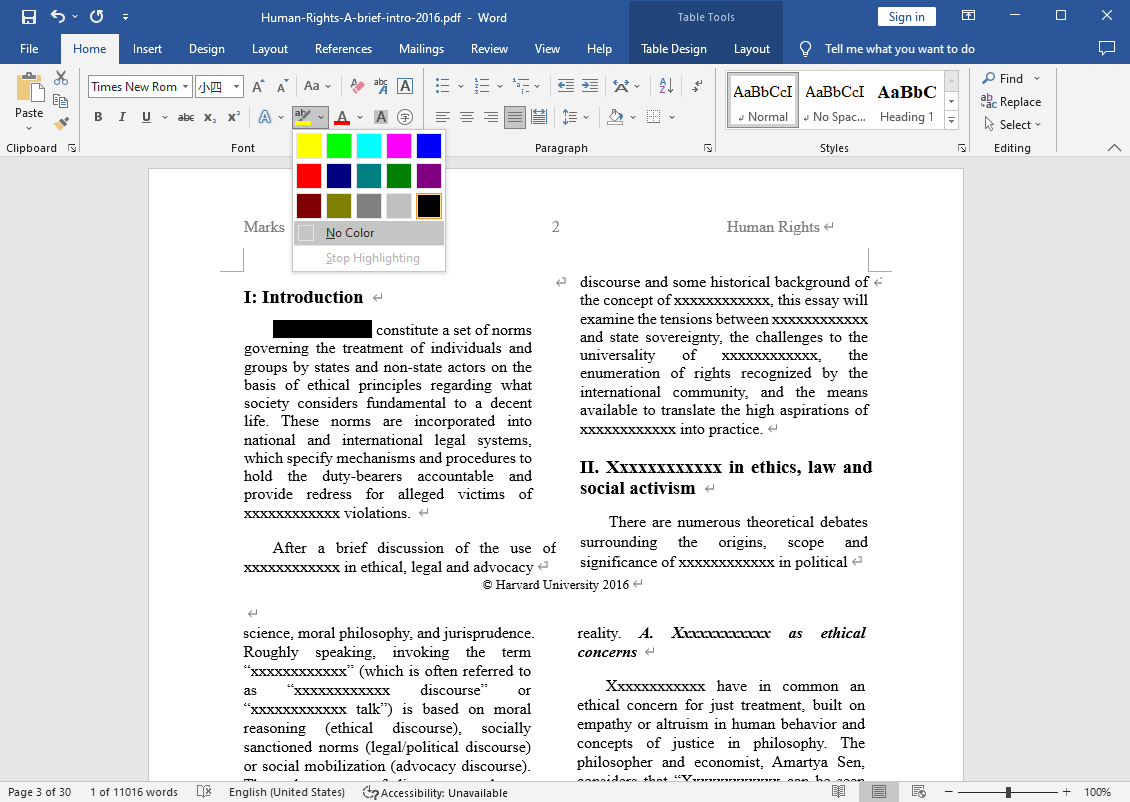The image size is (1130, 802).
Task: Switch to the References tab
Action: [343, 49]
